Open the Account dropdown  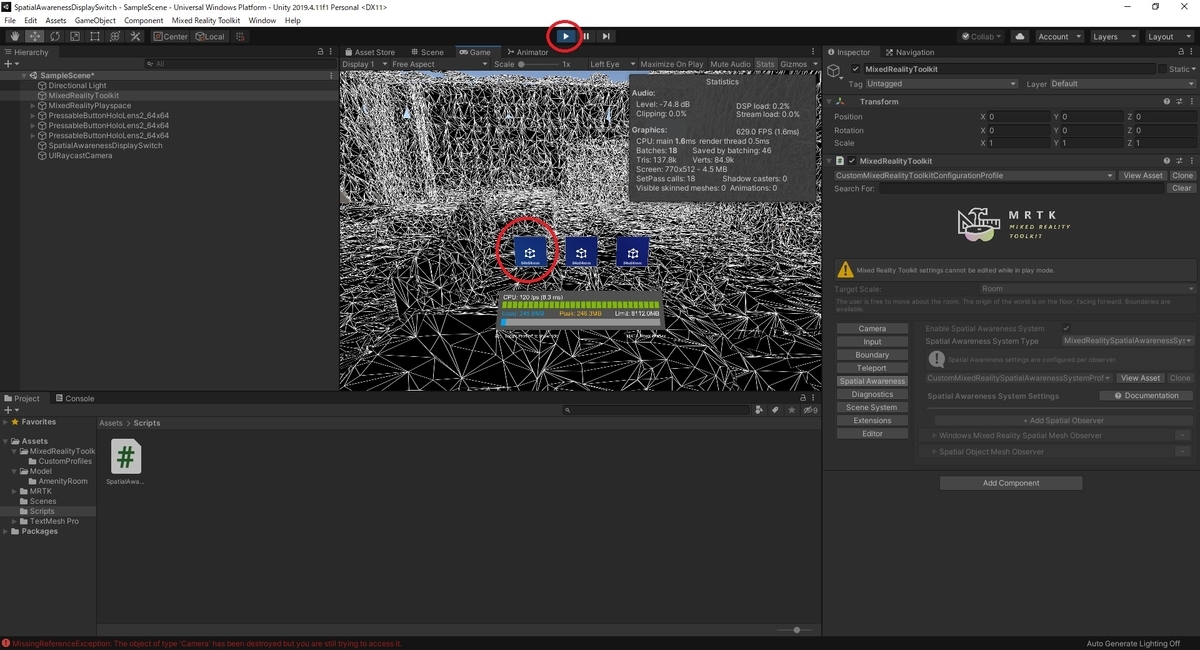[x=1058, y=37]
